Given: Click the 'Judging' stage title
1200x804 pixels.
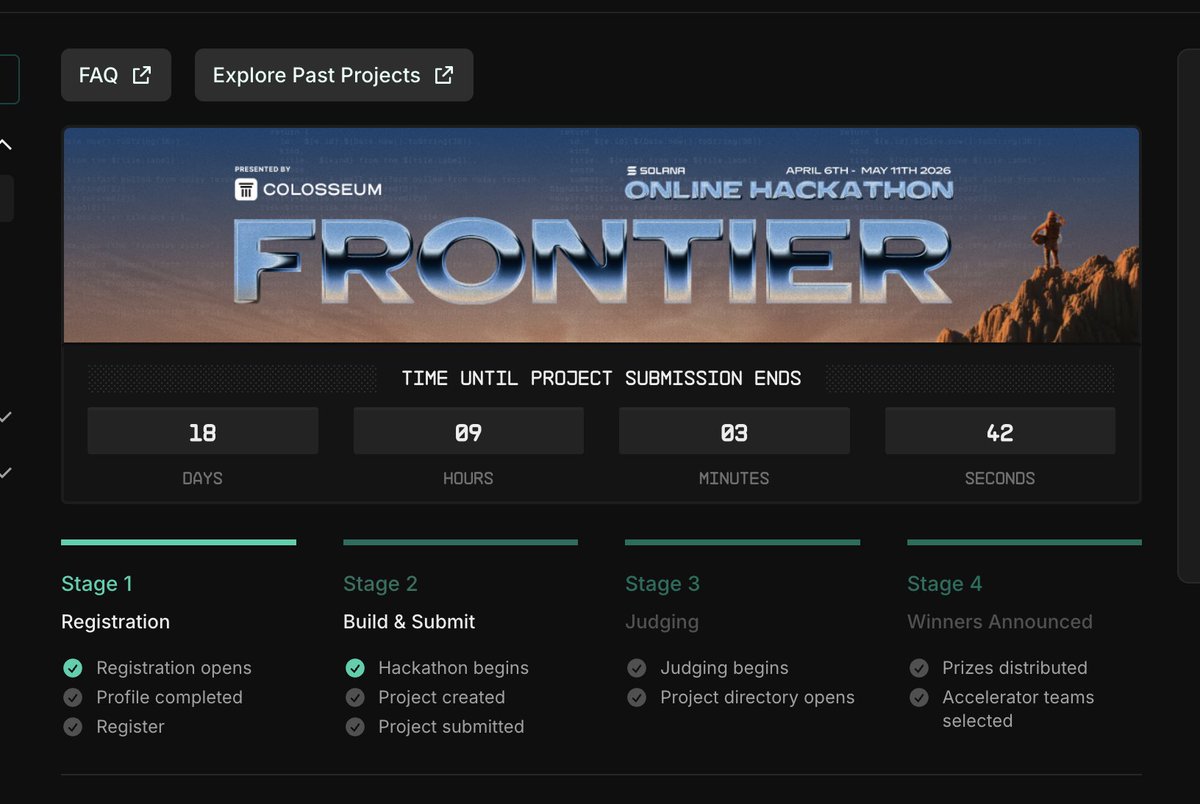Looking at the screenshot, I should tap(662, 622).
